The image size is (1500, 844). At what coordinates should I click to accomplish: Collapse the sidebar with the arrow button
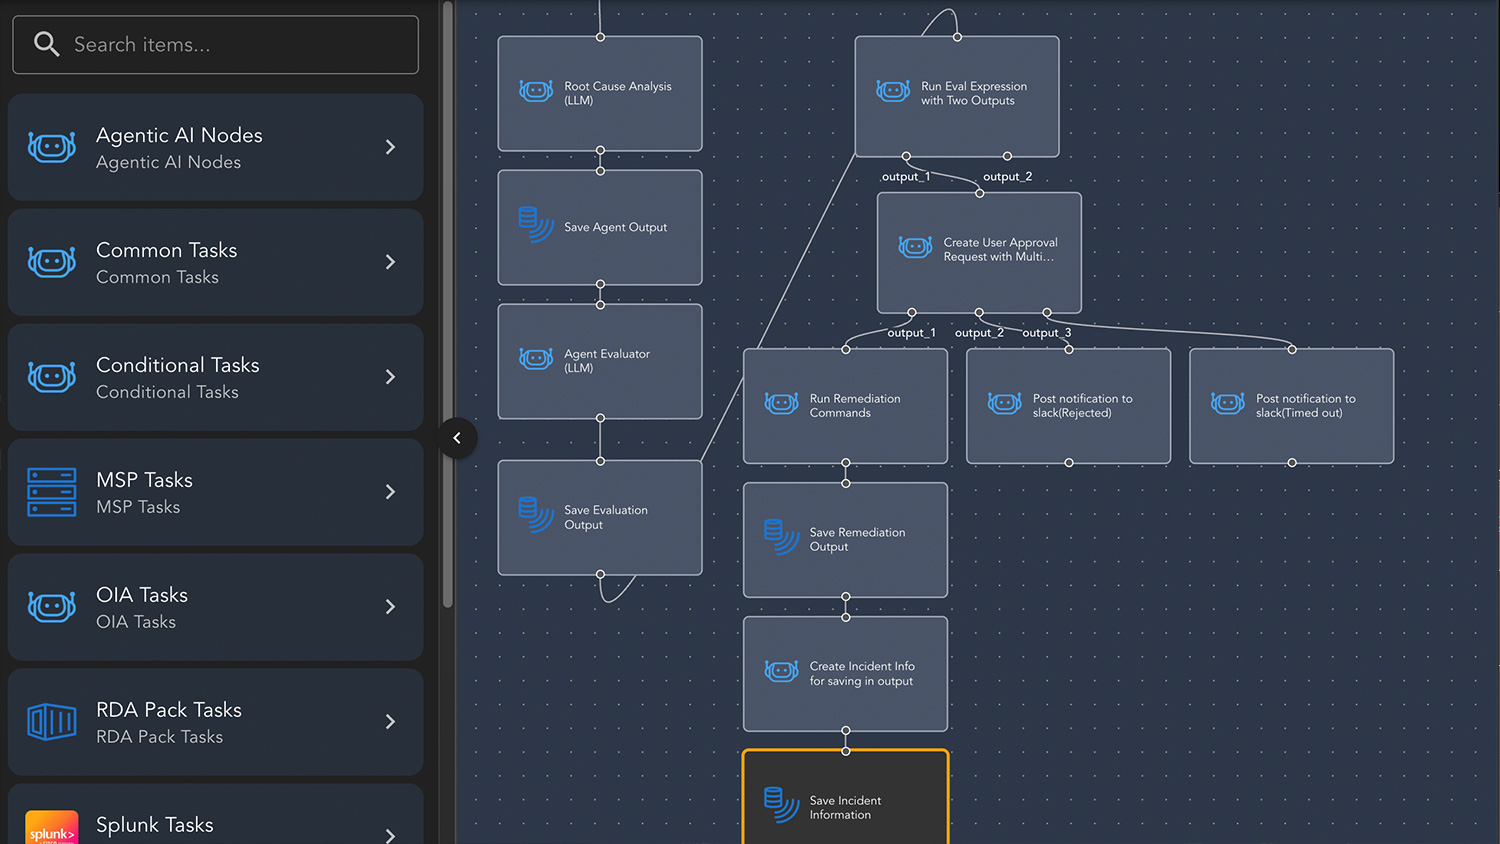click(x=457, y=438)
